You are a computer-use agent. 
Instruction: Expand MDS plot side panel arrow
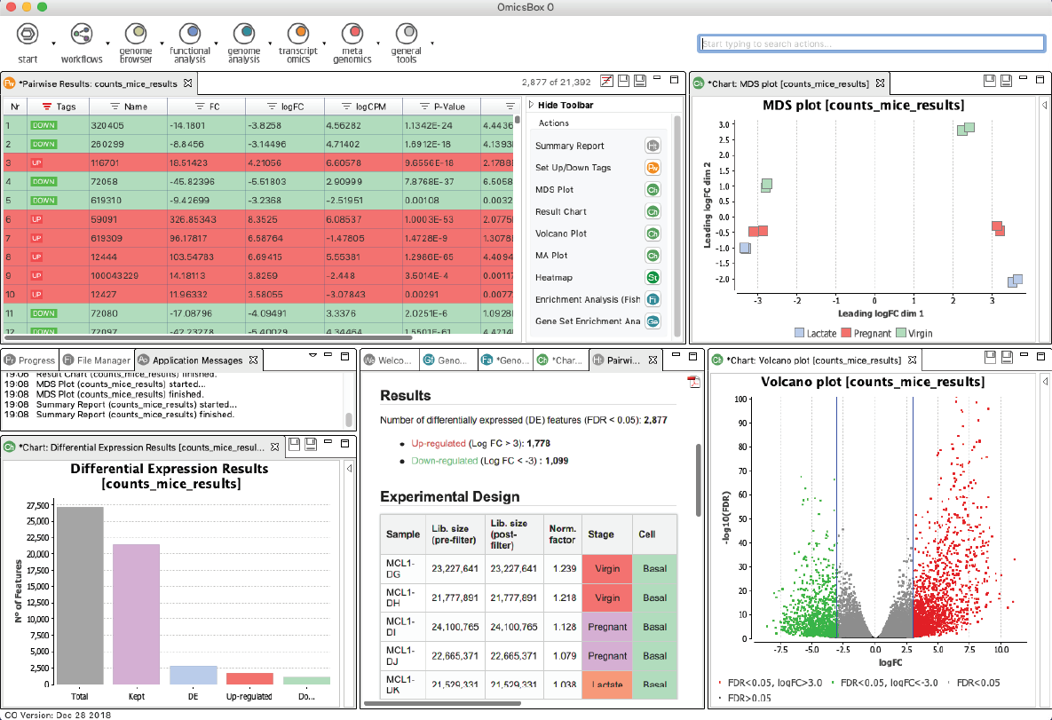(1045, 105)
